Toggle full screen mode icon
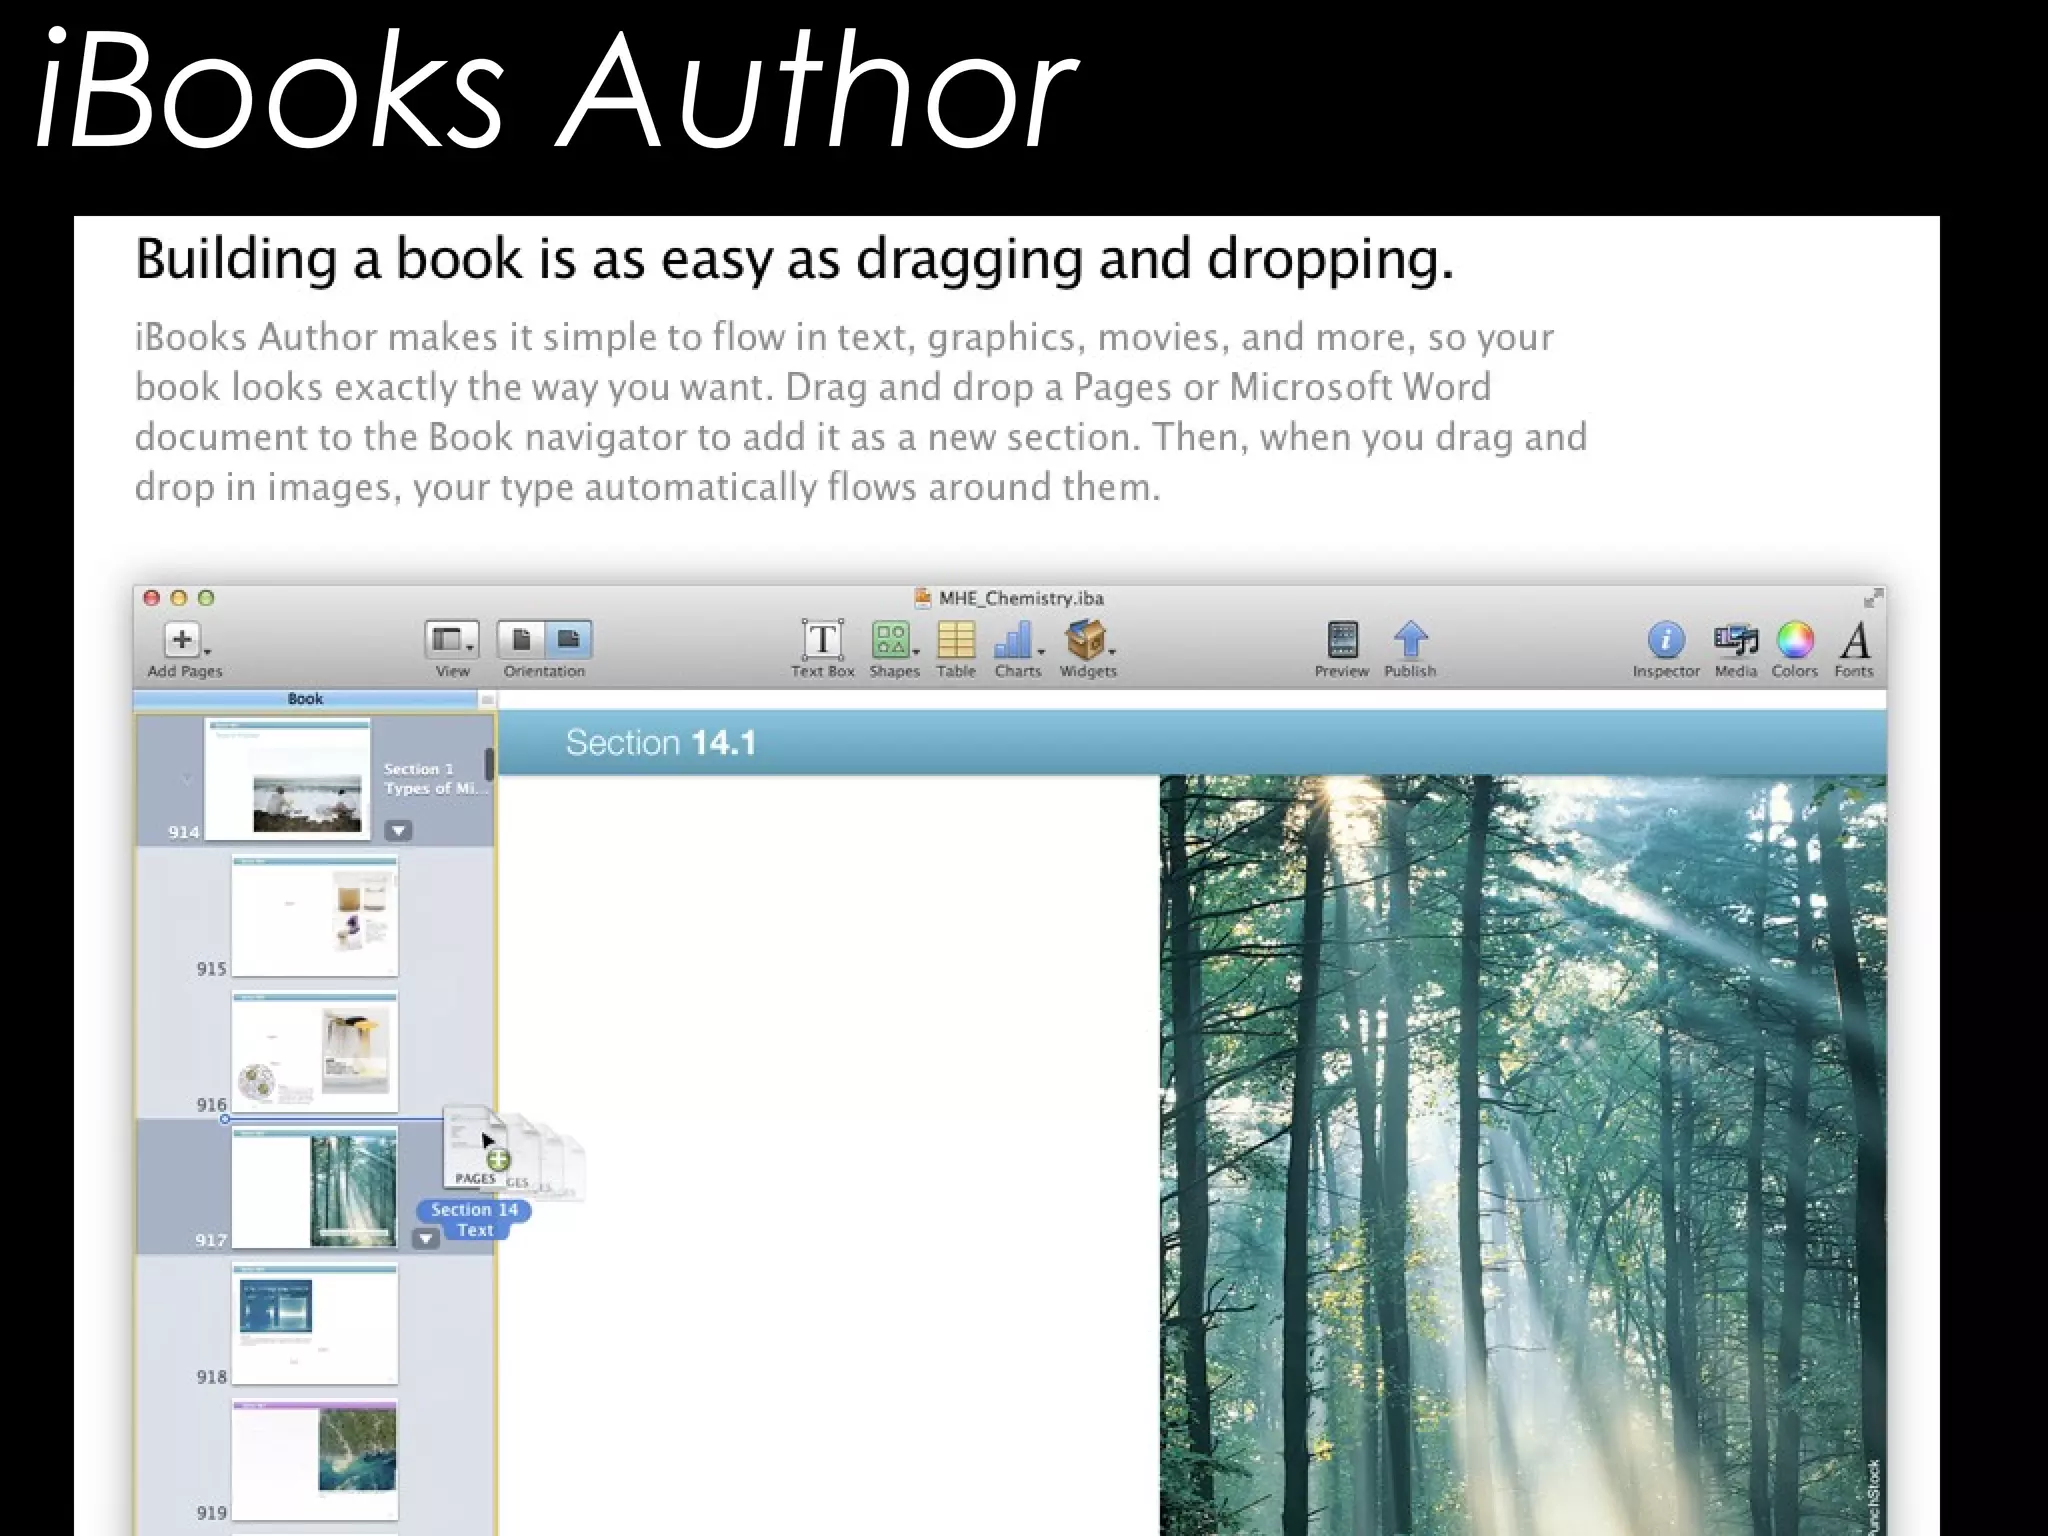The image size is (2048, 1536). (1873, 598)
